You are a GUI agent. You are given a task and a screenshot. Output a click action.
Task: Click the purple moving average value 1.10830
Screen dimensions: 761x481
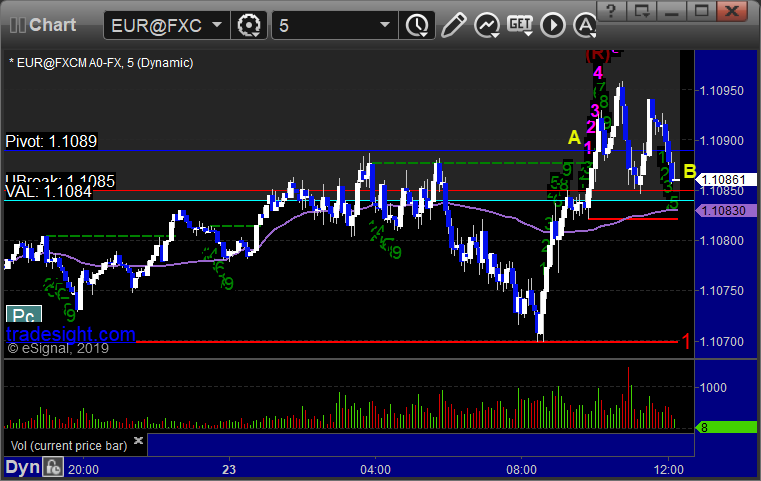click(726, 211)
